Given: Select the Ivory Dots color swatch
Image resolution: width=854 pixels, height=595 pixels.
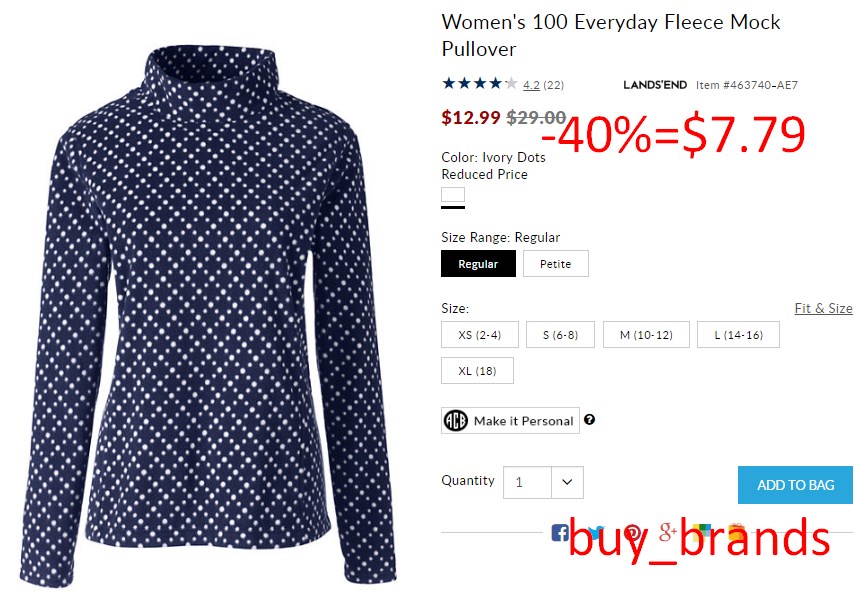Looking at the screenshot, I should pyautogui.click(x=453, y=195).
